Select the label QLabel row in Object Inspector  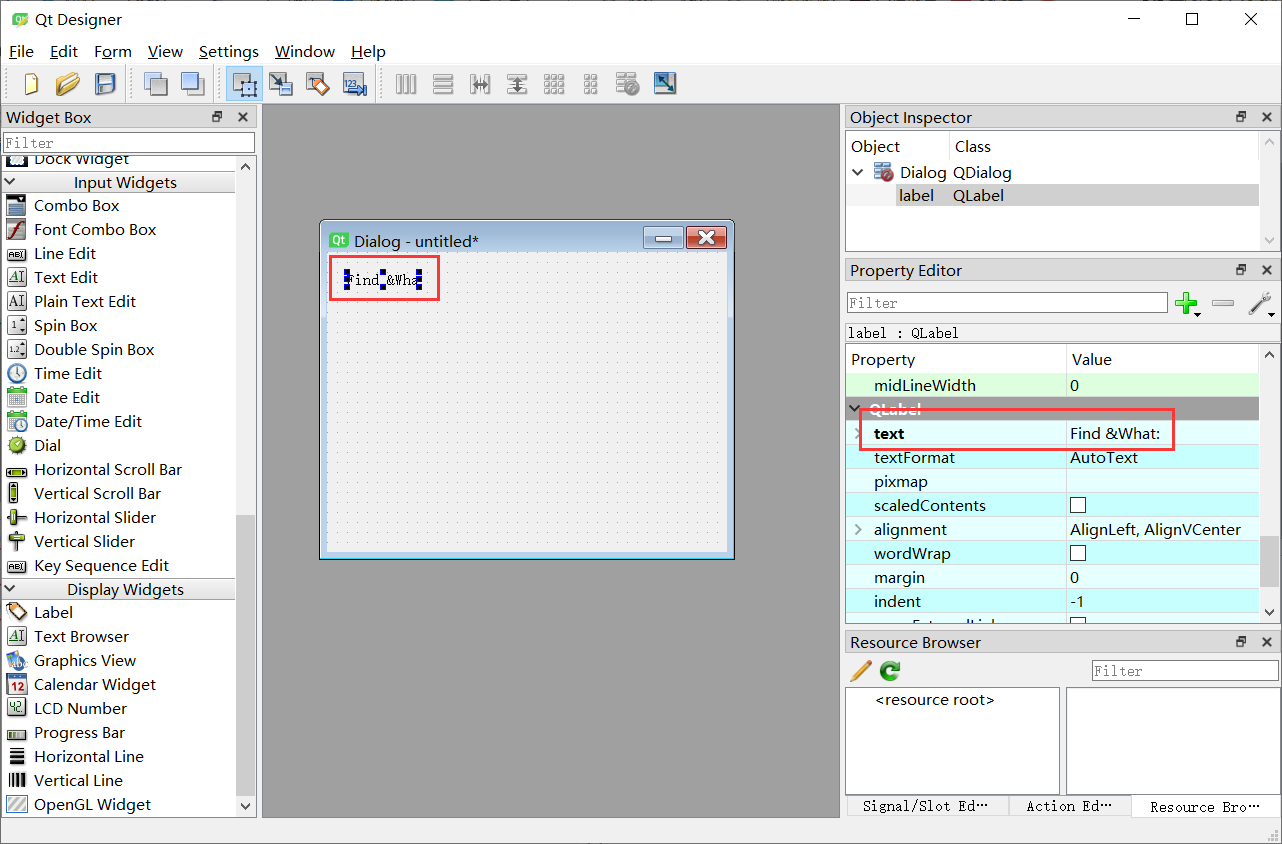coord(1052,196)
